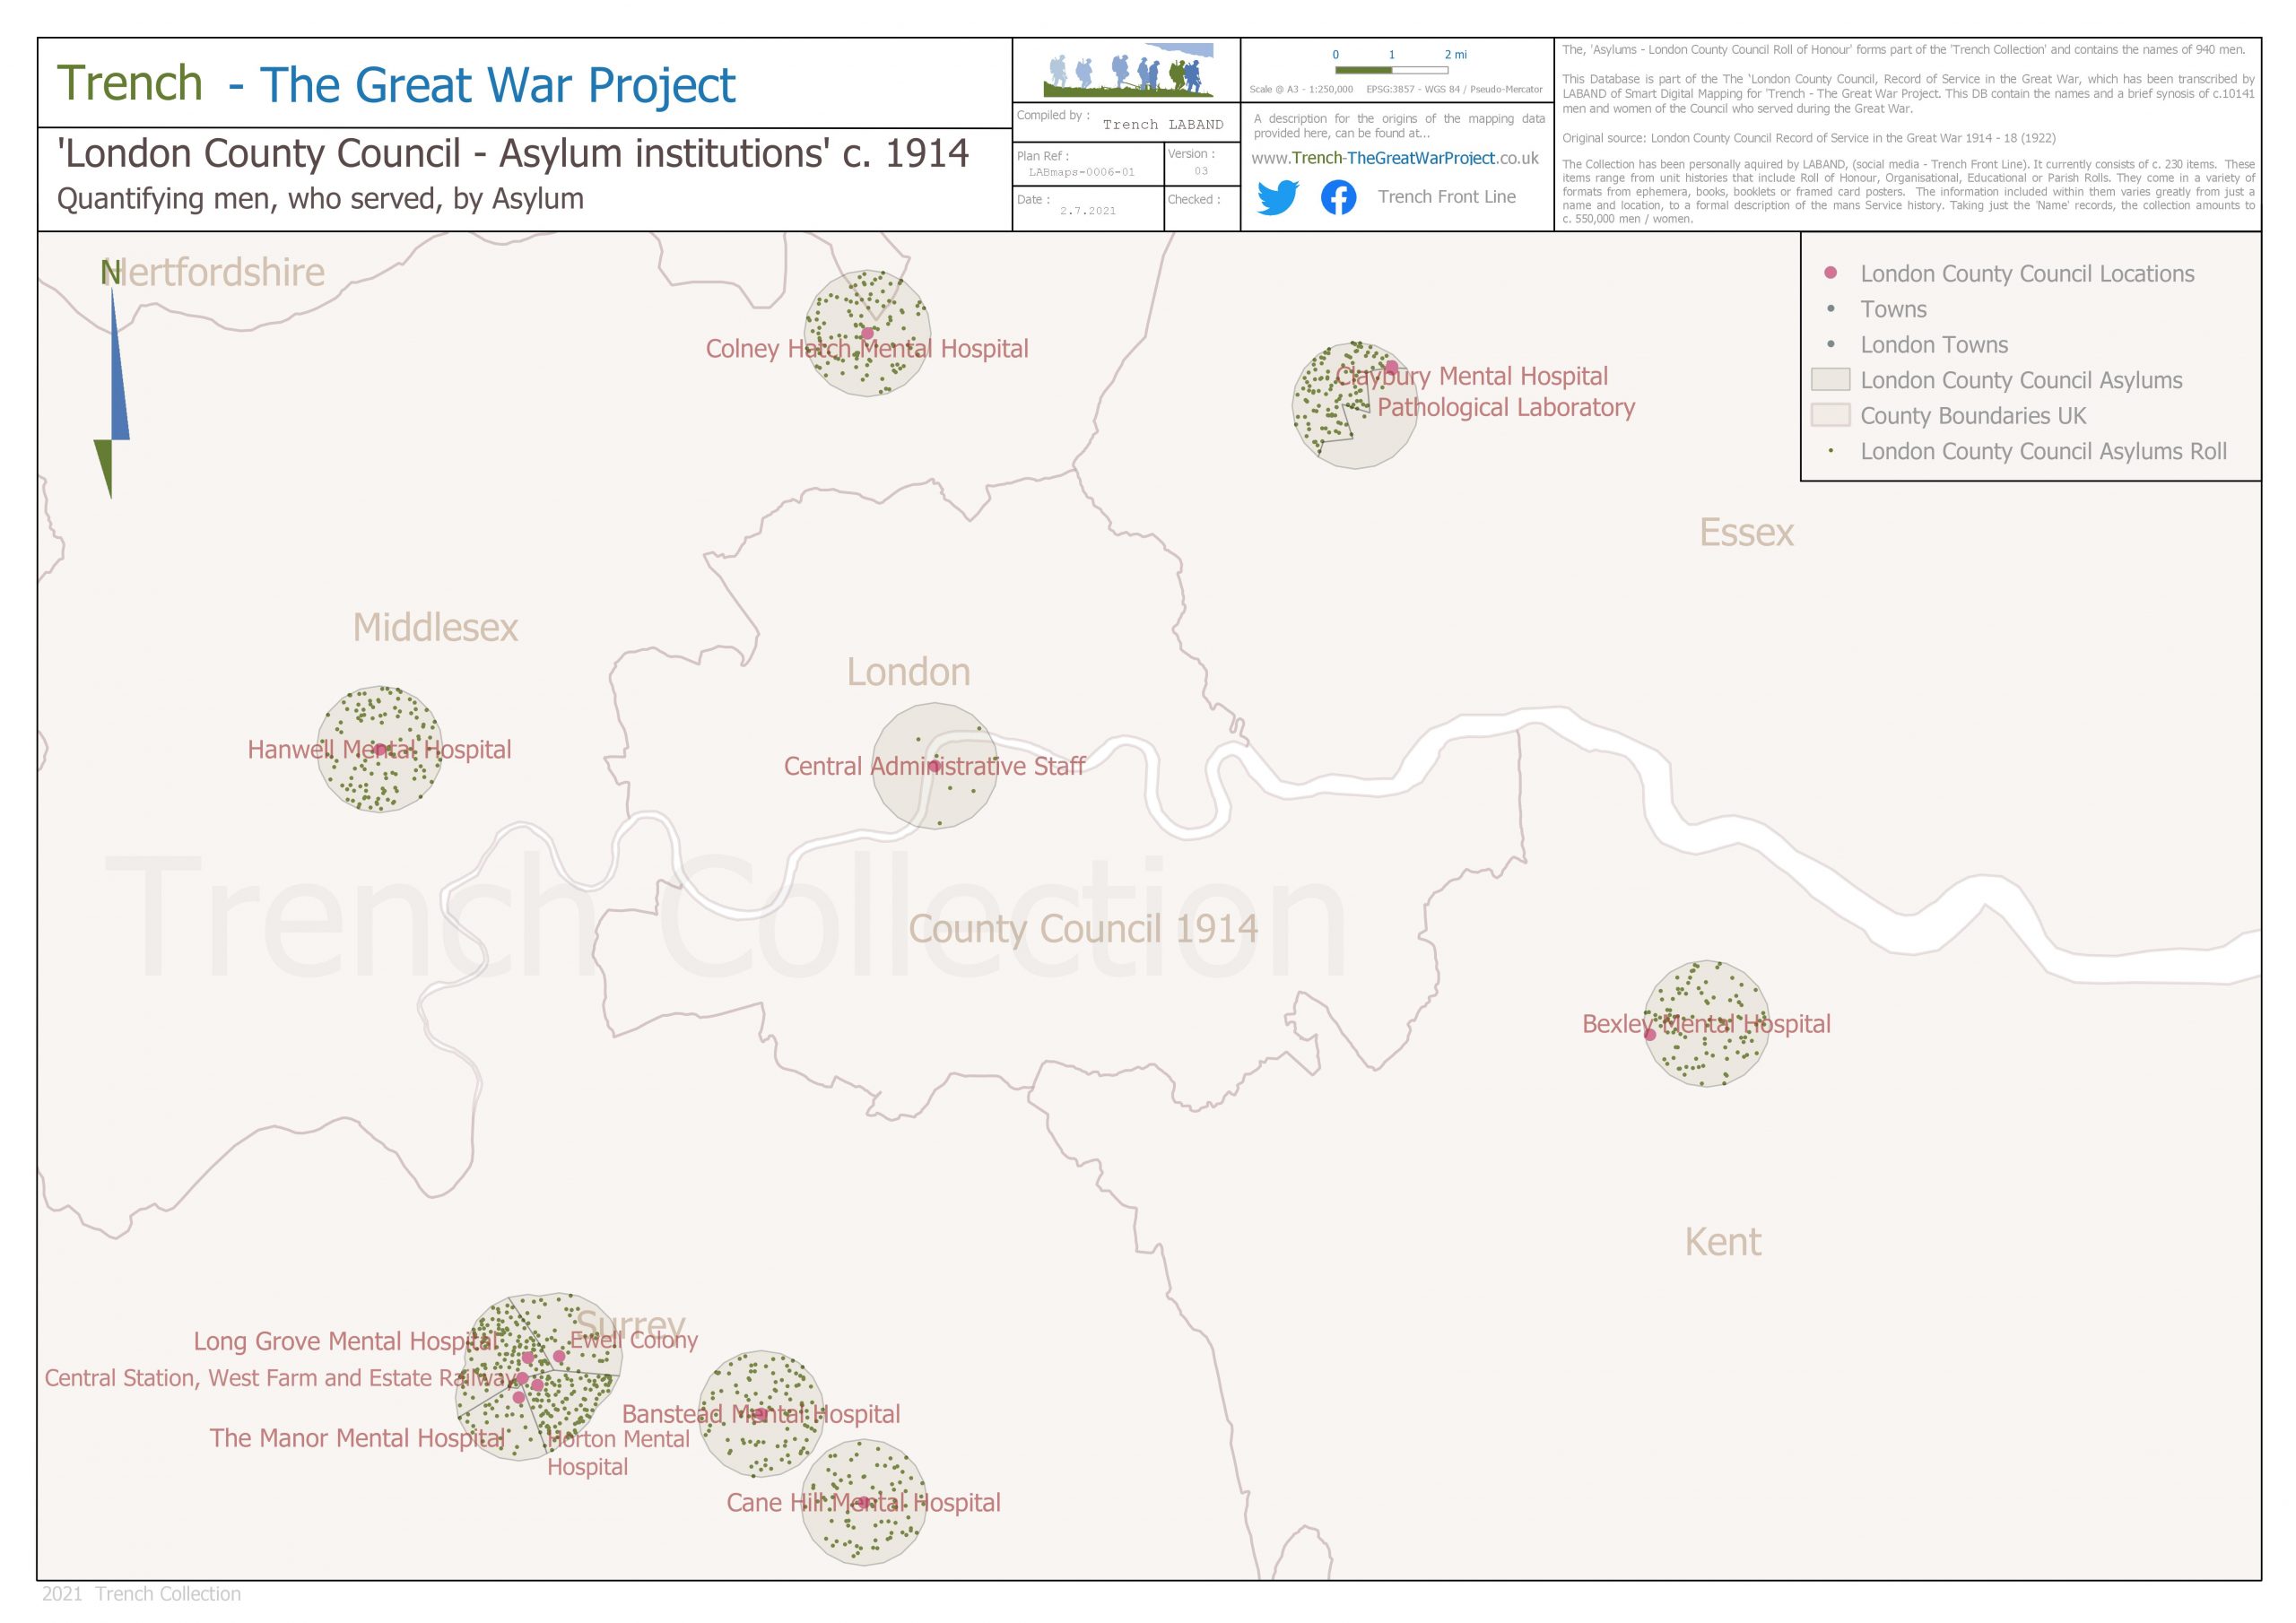Open the Trench-TheGreatWarProject.co.uk website link
This screenshot has height=1623, width=2296.
coord(1394,158)
